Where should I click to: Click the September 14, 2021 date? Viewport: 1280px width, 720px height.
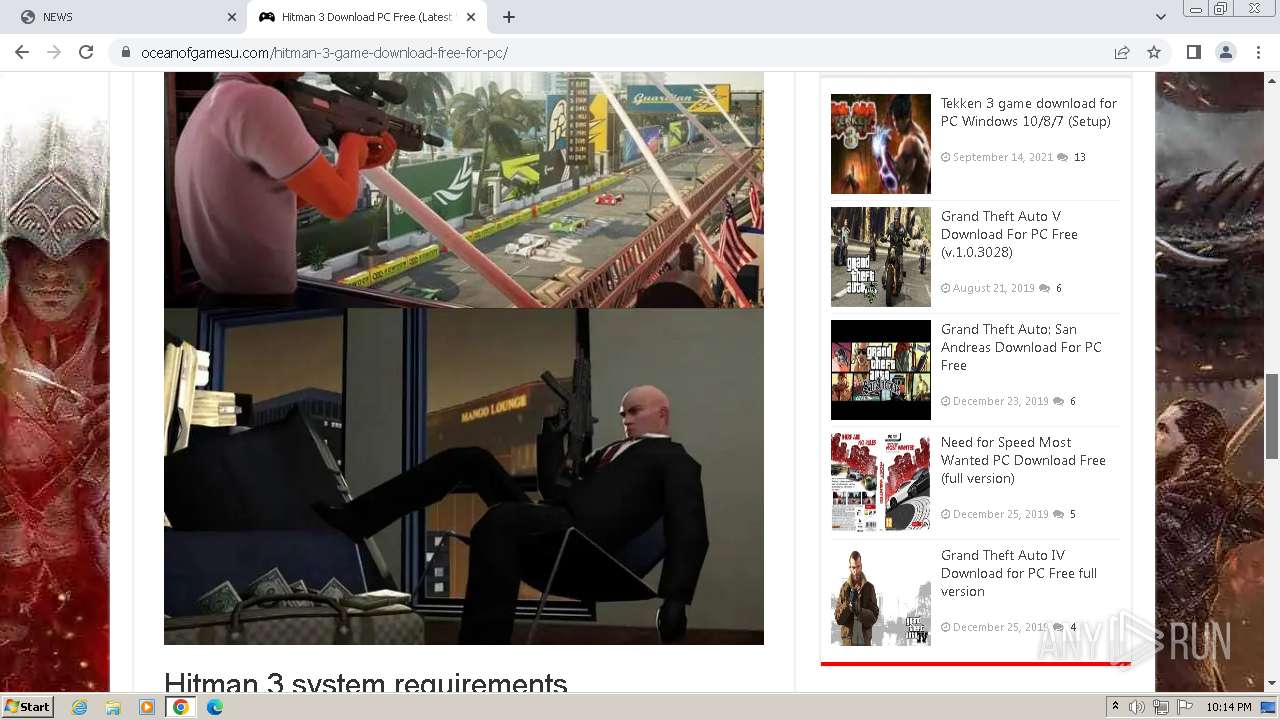(x=1003, y=157)
